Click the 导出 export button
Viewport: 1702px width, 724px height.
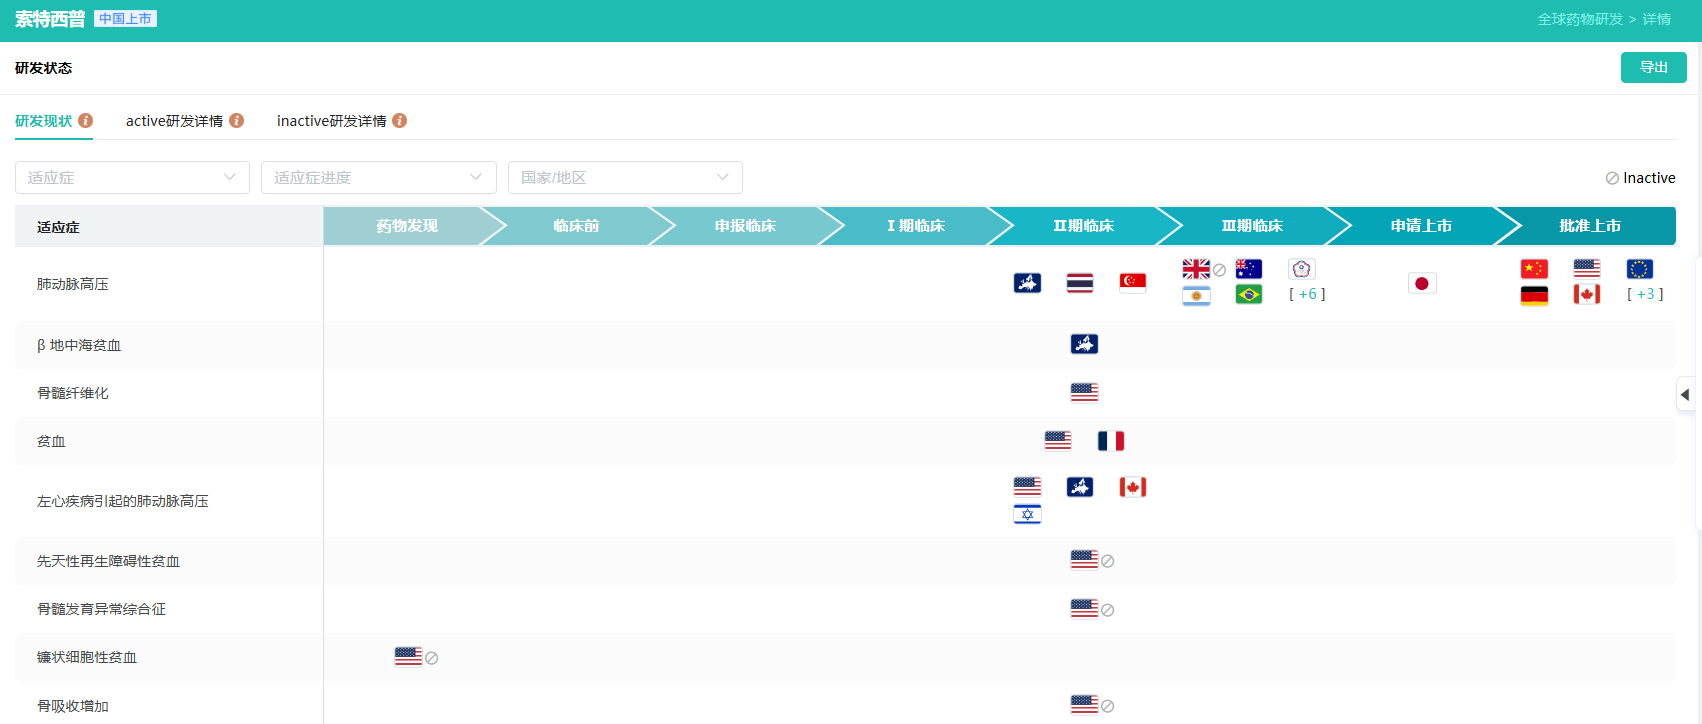[x=1654, y=67]
